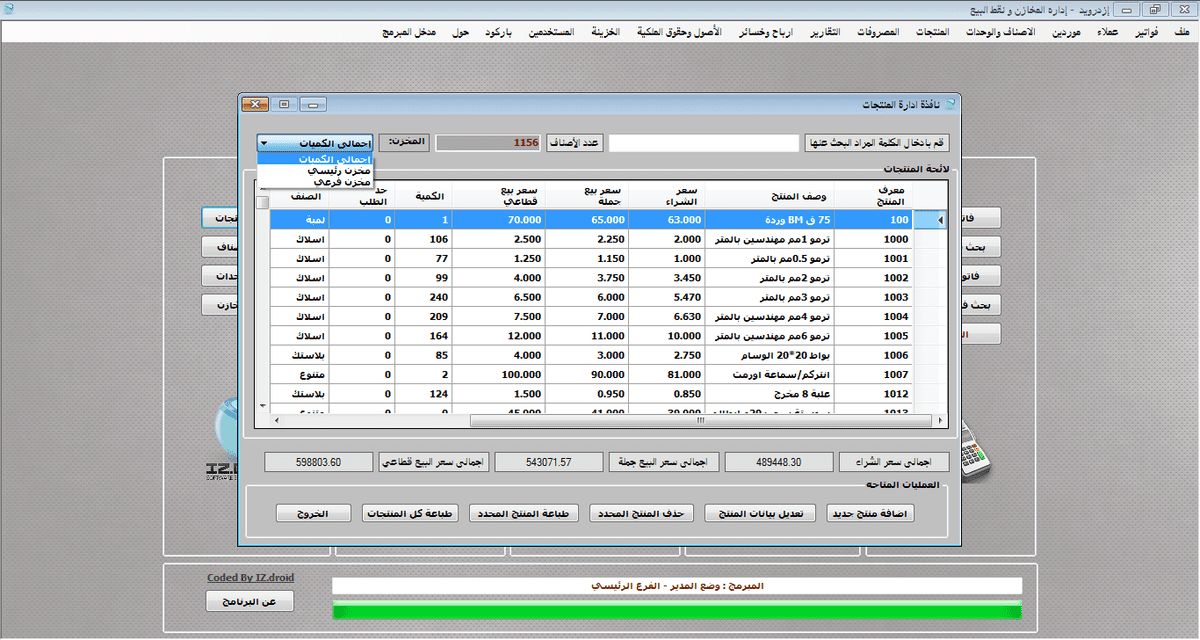Click the اجمالي سعر البيع جملة button
The height and width of the screenshot is (640, 1200).
coord(665,463)
